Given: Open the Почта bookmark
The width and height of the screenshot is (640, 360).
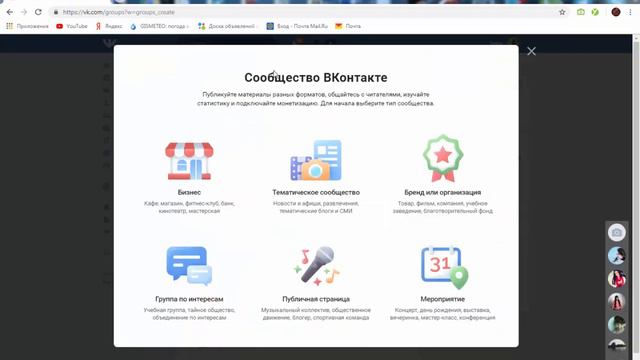Looking at the screenshot, I should tap(348, 26).
